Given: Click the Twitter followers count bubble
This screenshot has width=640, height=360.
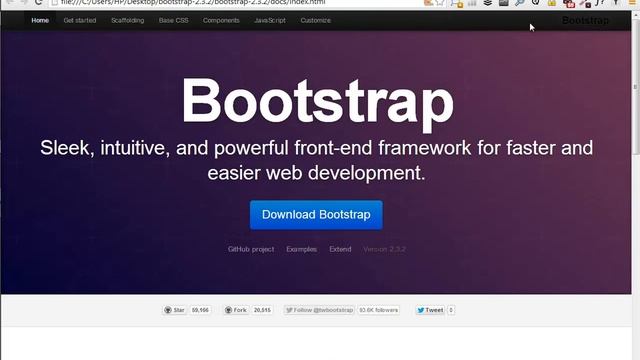Looking at the screenshot, I should click(378, 310).
